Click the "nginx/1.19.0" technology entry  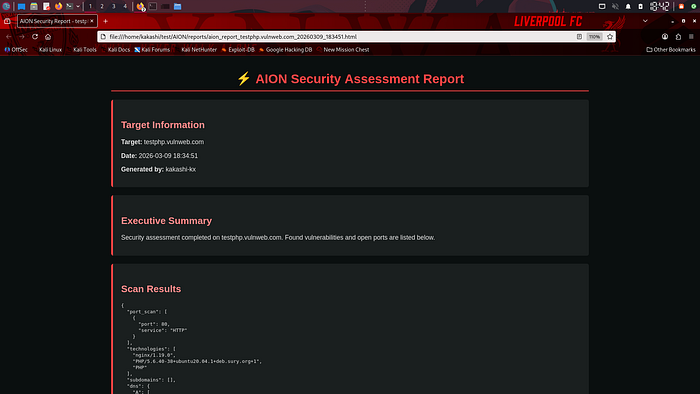pos(154,355)
